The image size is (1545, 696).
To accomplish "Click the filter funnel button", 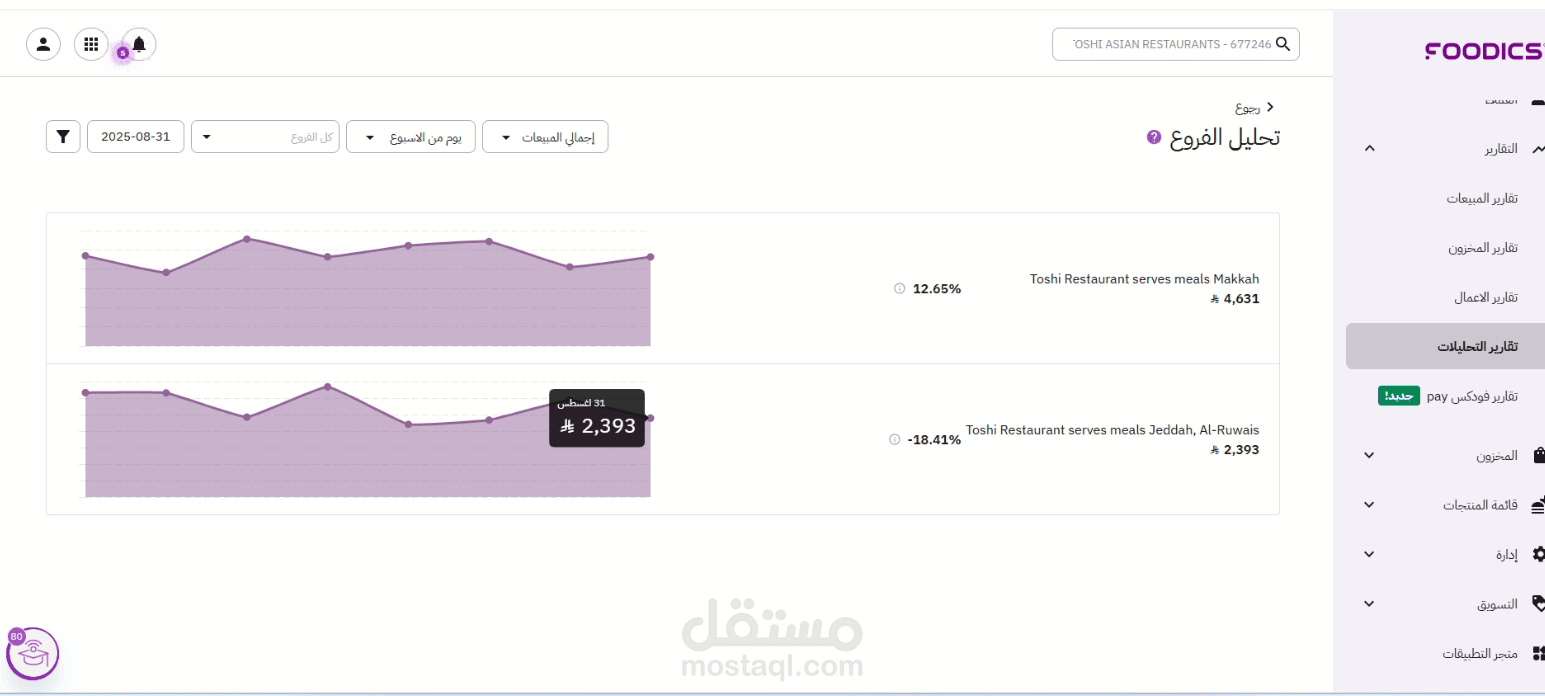I will 63,136.
